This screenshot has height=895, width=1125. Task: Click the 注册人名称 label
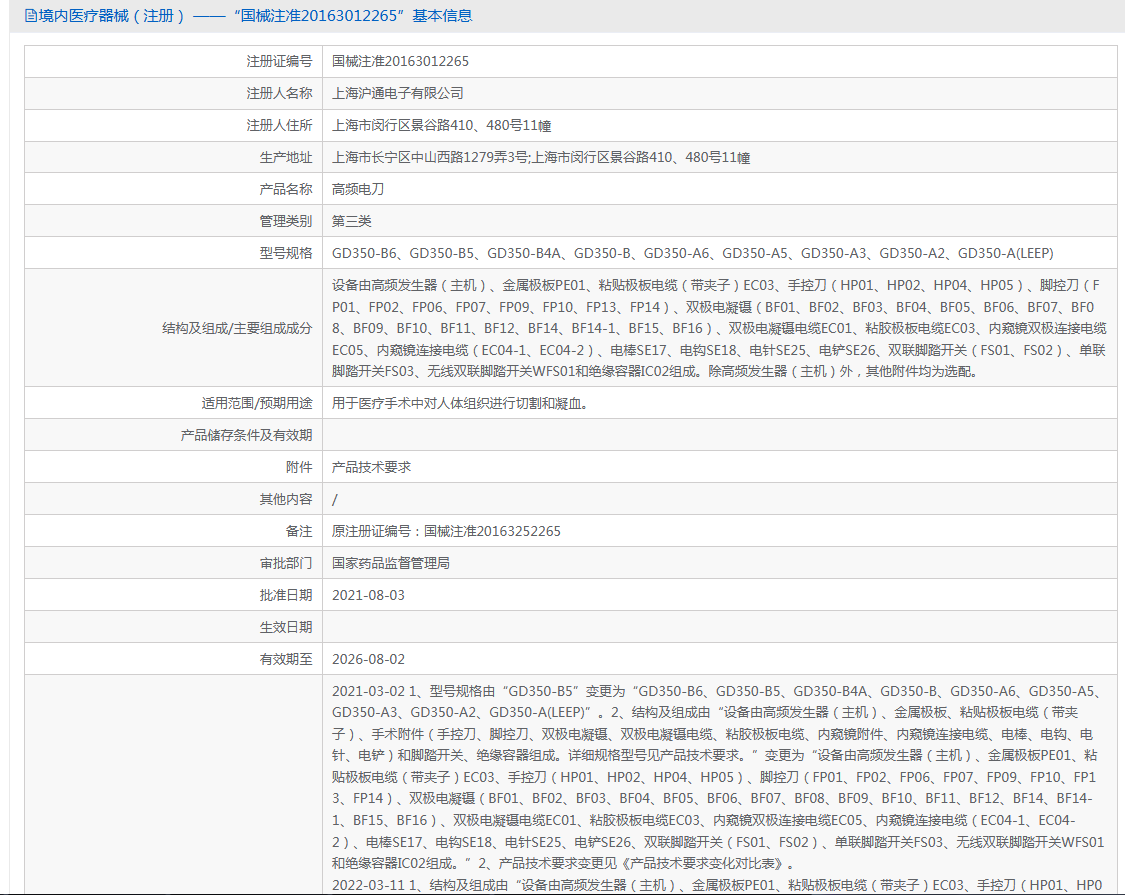coord(279,93)
